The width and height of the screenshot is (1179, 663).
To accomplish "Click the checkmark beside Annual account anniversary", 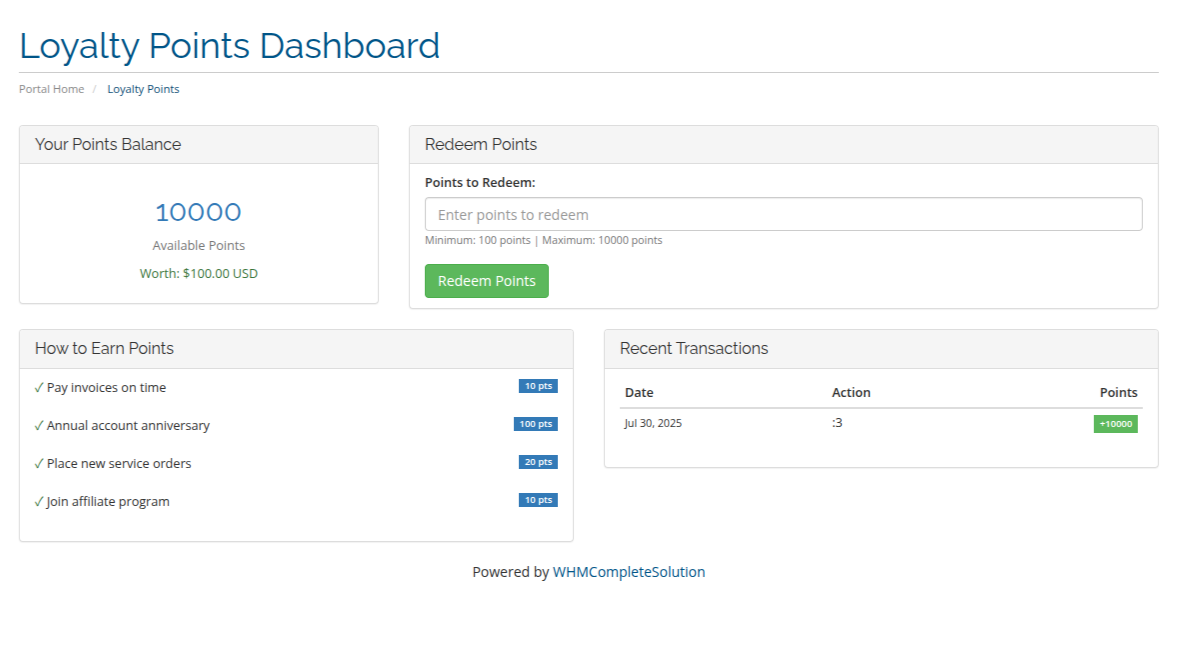I will coord(39,426).
